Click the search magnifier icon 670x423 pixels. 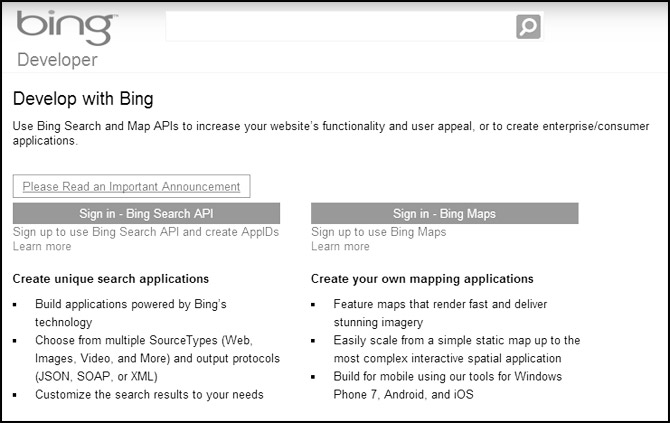528,26
